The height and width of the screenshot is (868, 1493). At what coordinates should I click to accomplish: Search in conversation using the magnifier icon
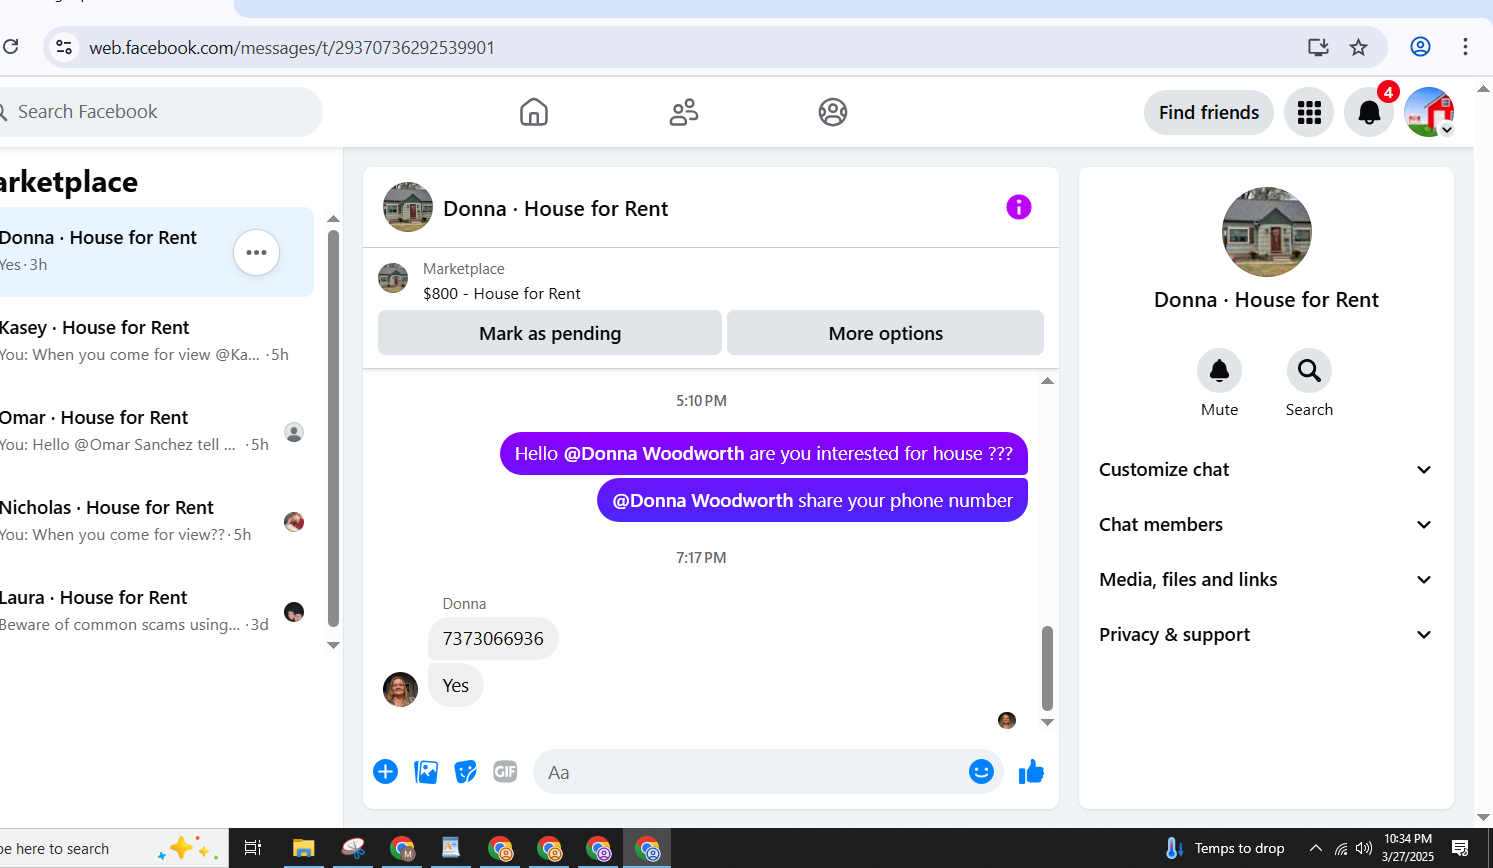[x=1309, y=371]
